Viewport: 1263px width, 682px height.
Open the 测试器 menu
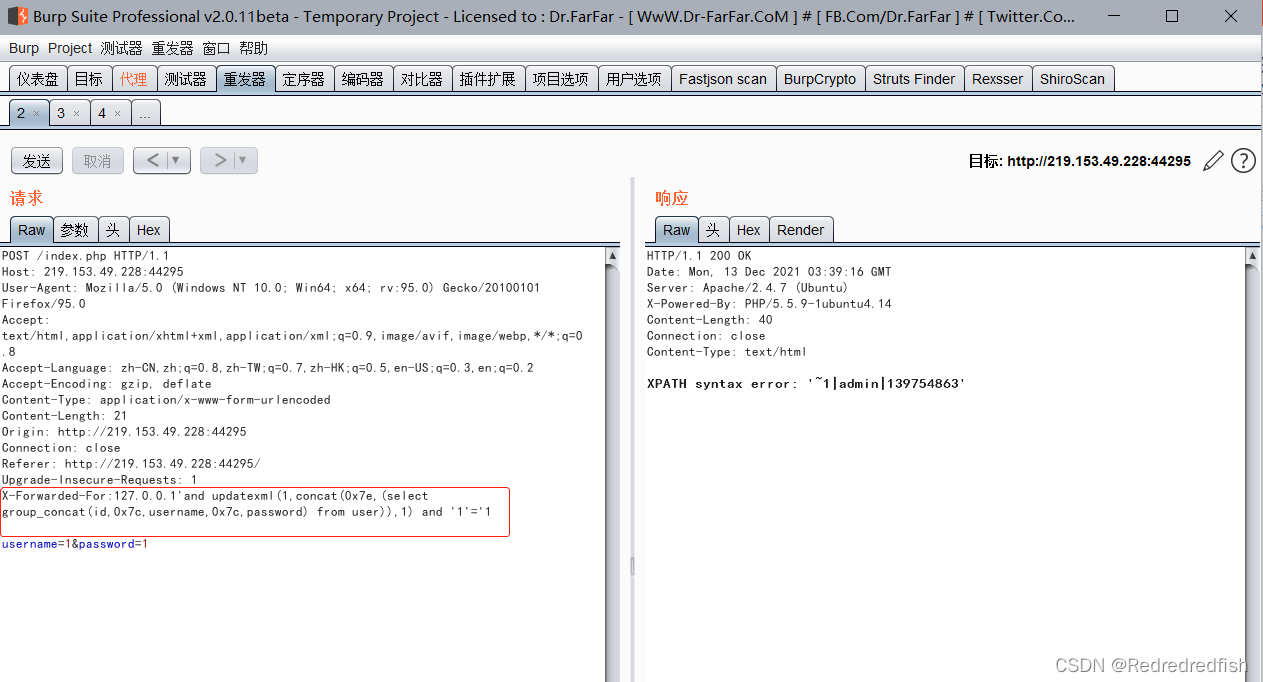[x=122, y=48]
